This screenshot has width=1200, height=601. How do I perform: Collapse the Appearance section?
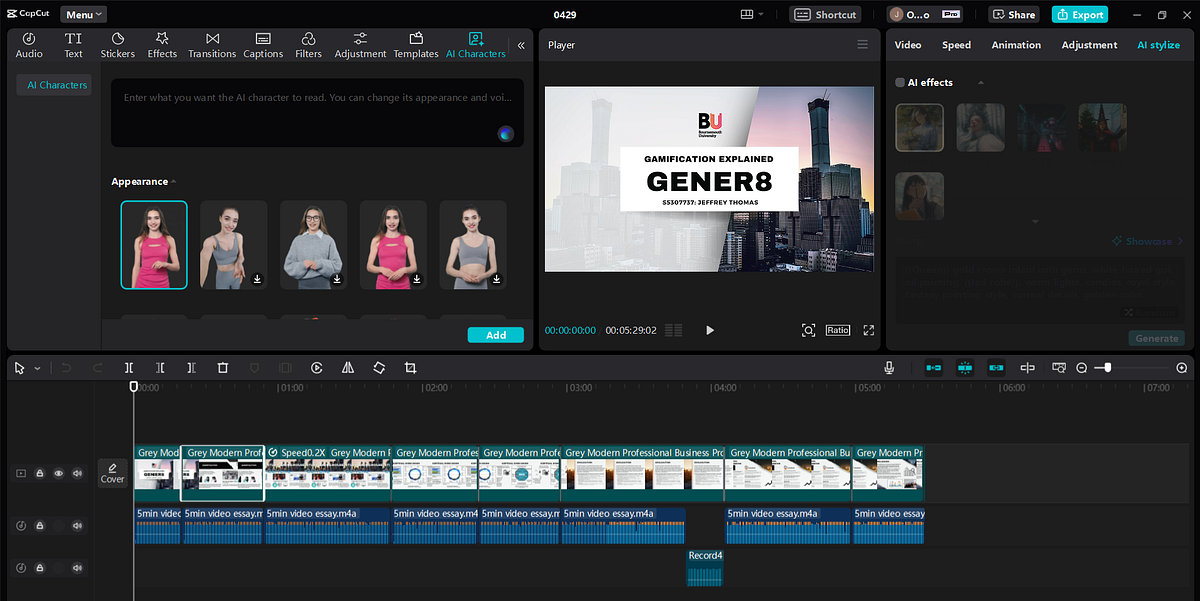tap(173, 181)
